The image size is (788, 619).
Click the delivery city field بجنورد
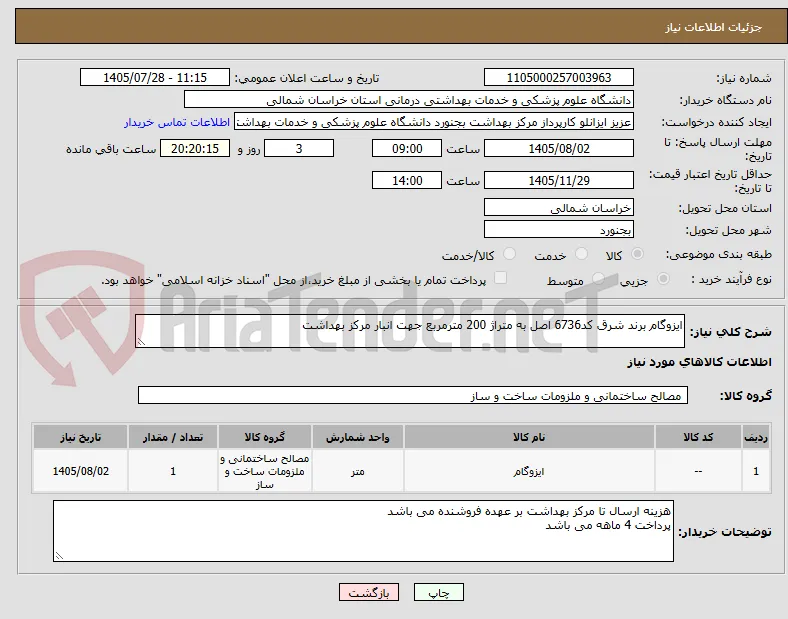pyautogui.click(x=559, y=230)
